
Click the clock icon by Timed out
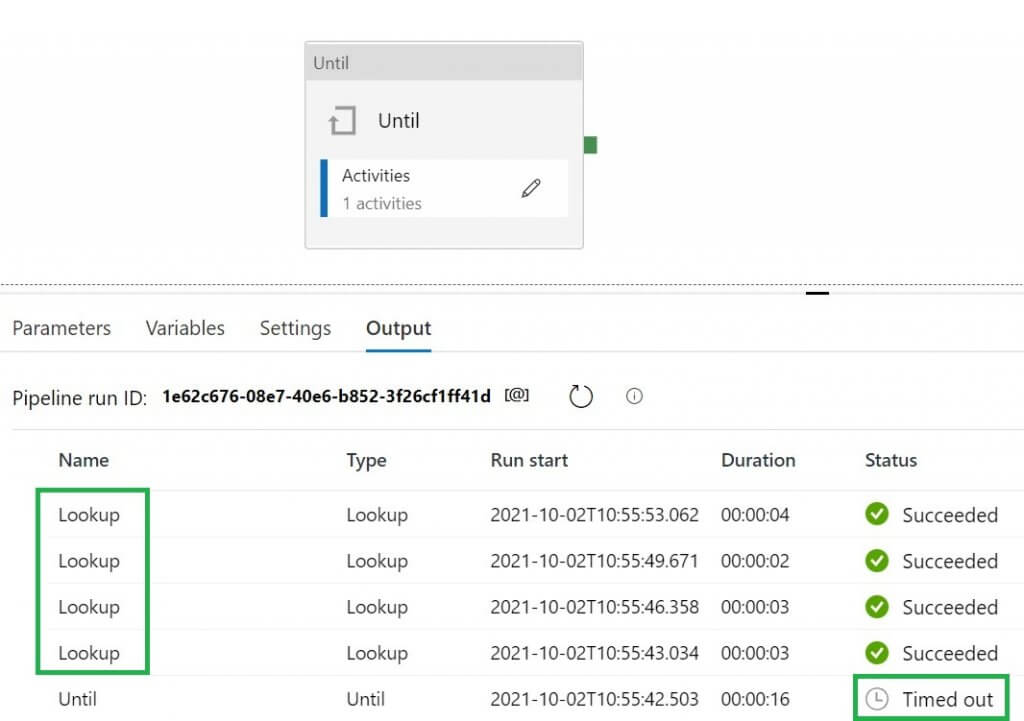tap(877, 699)
